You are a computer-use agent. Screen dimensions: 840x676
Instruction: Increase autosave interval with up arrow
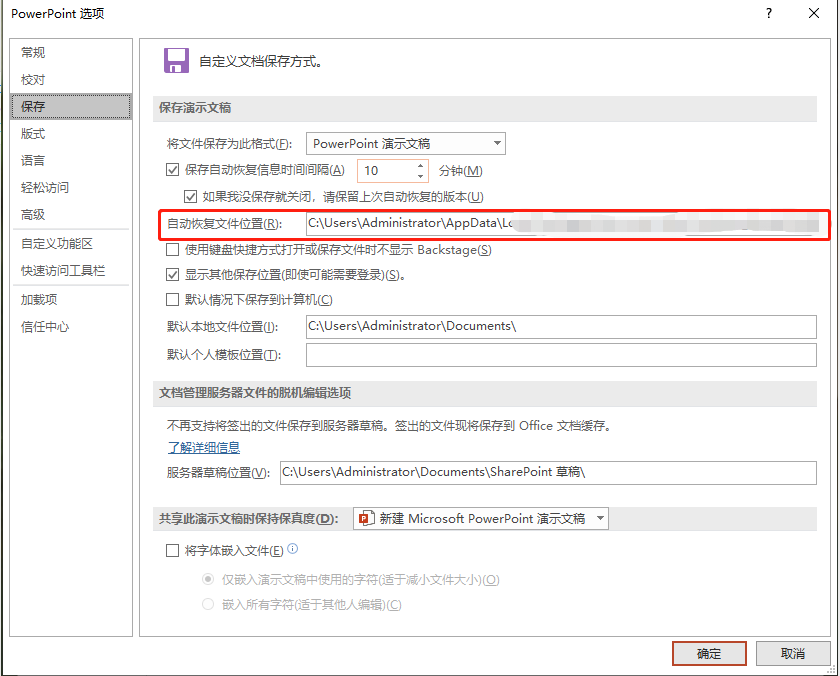pos(421,166)
